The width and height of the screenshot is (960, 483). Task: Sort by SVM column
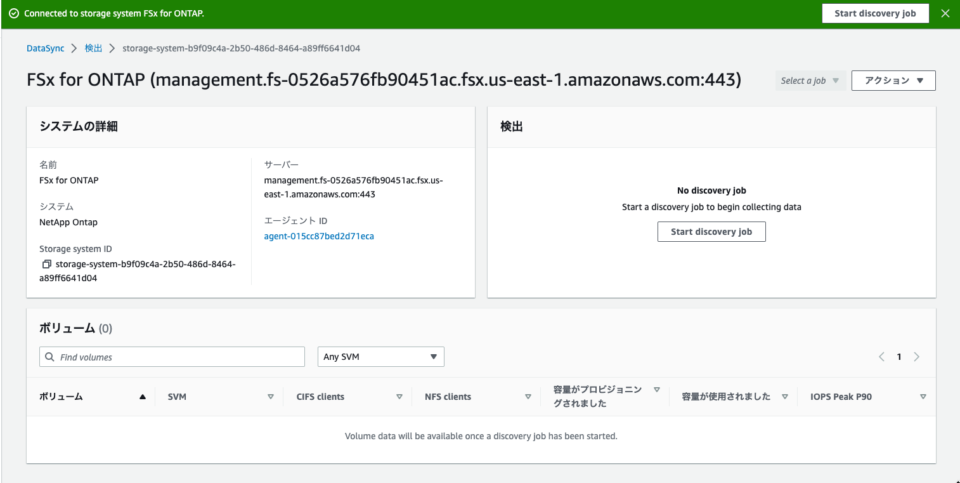click(271, 397)
